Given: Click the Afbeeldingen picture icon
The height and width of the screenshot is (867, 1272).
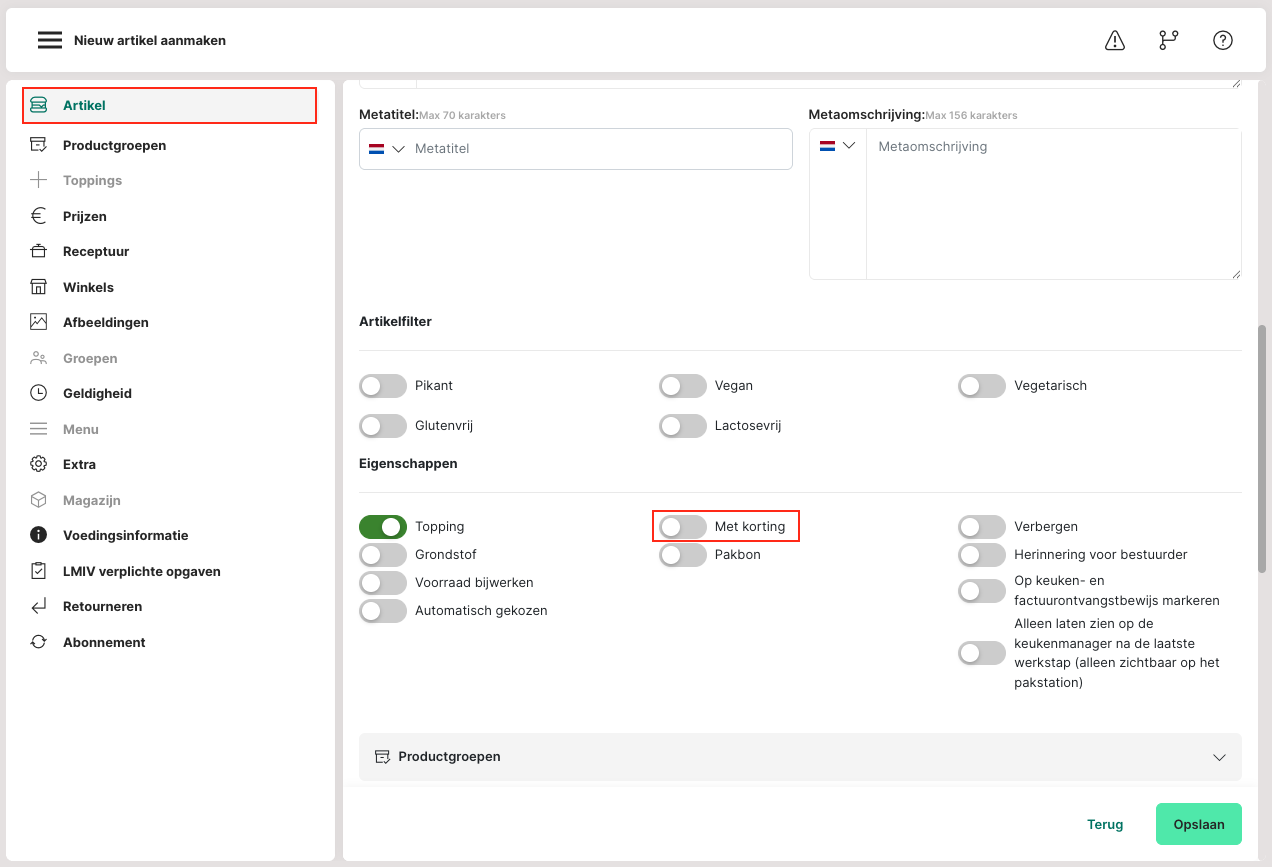Looking at the screenshot, I should click(x=39, y=322).
